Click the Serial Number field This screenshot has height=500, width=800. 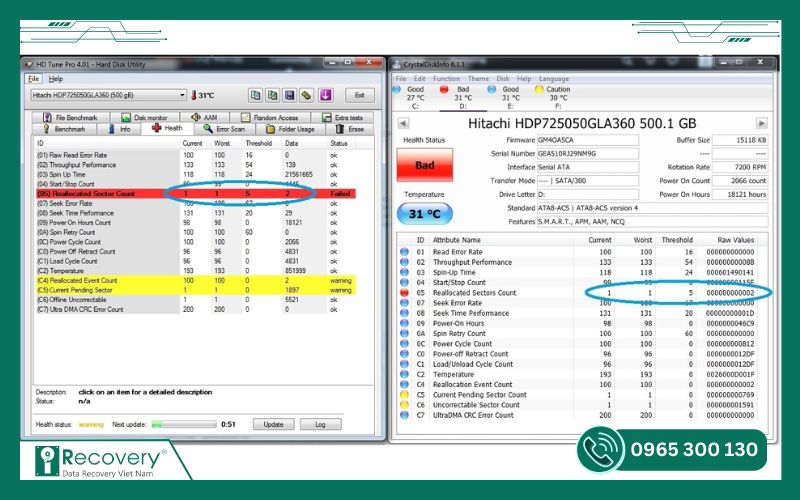(588, 154)
